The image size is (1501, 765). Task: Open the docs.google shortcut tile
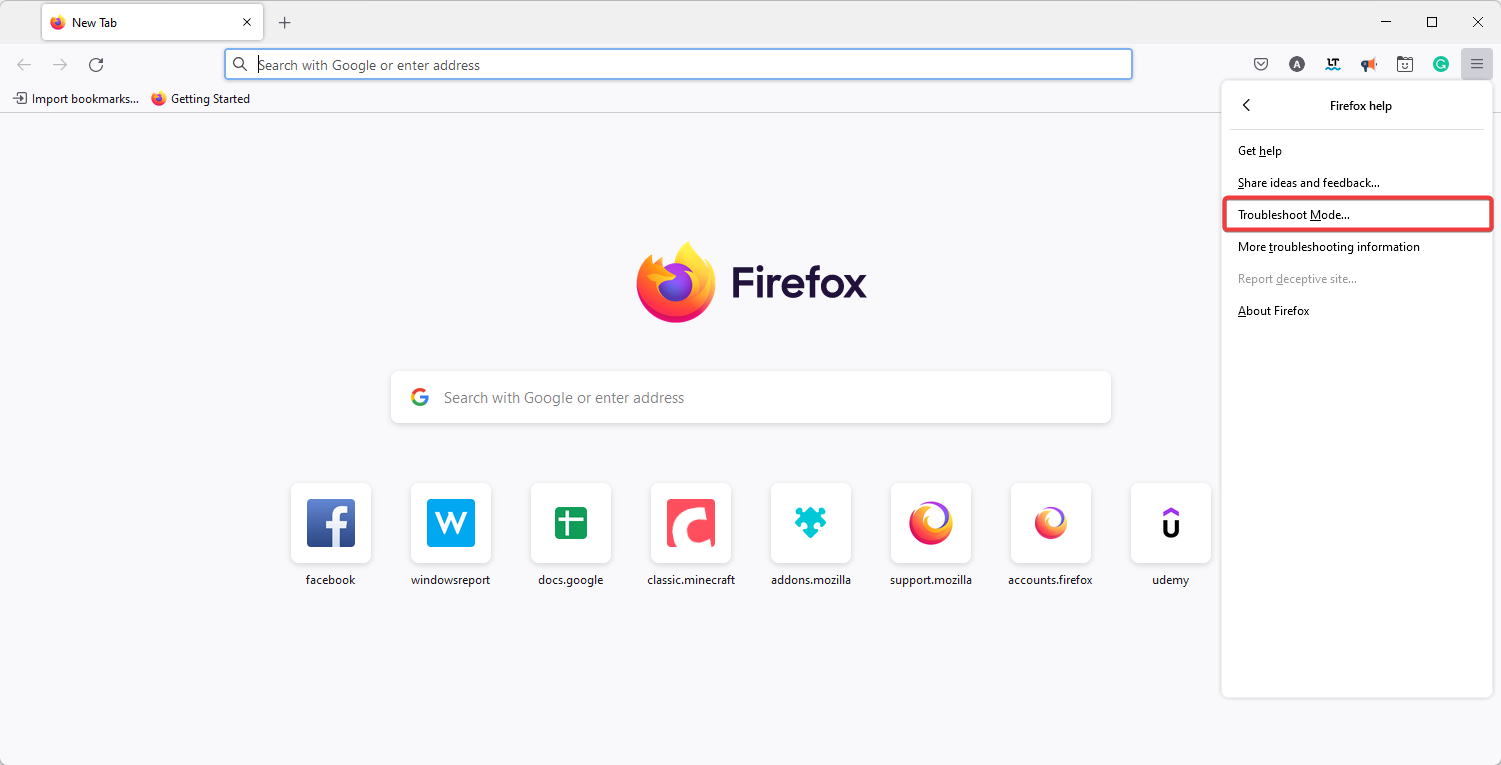(571, 523)
